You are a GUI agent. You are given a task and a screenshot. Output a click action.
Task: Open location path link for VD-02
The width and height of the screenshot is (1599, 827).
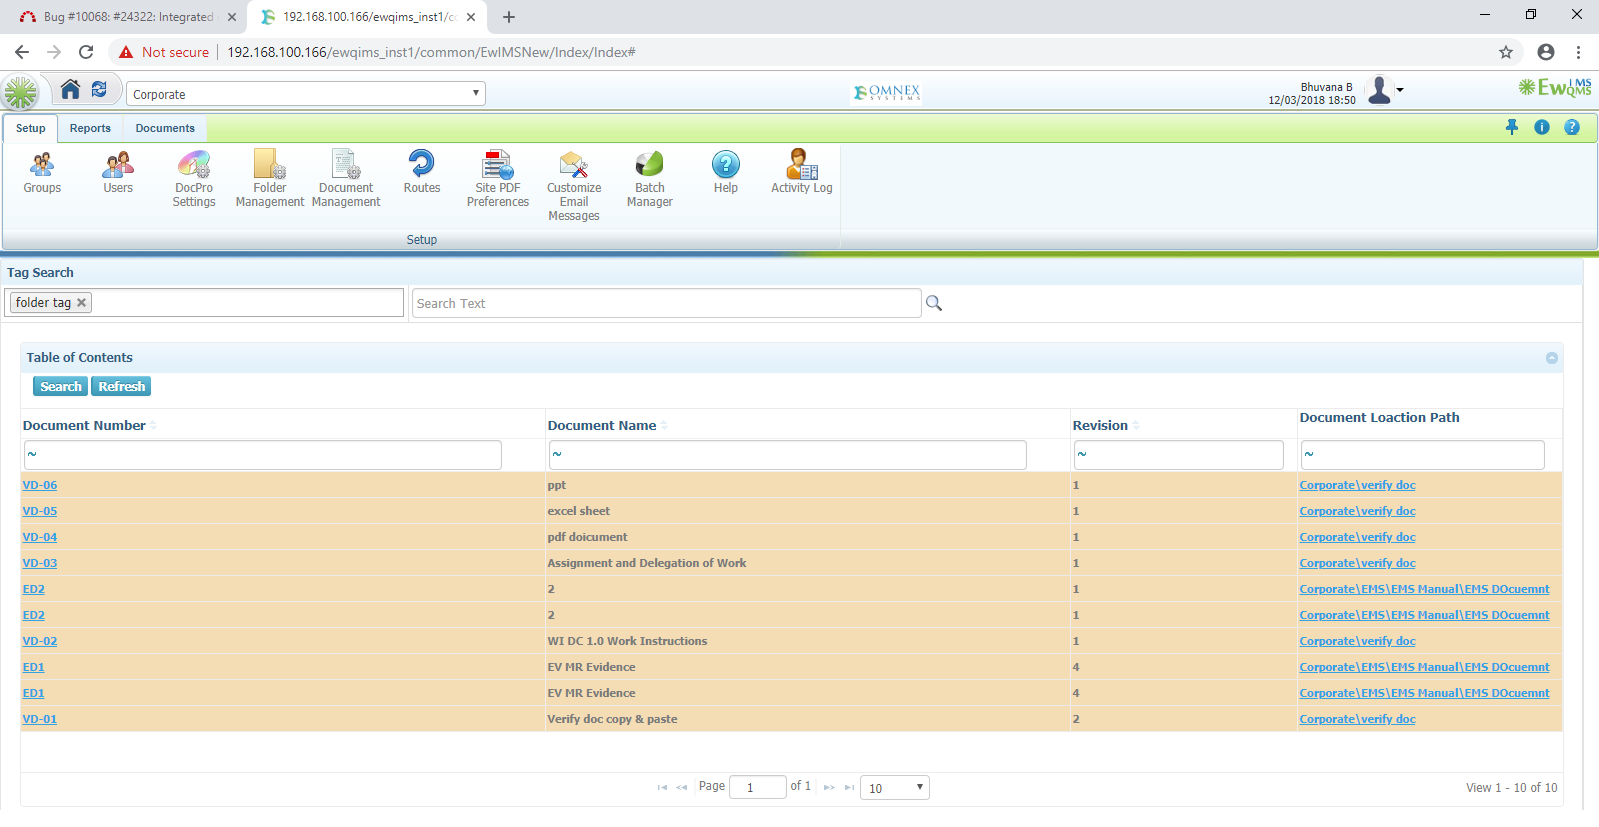coord(1357,641)
